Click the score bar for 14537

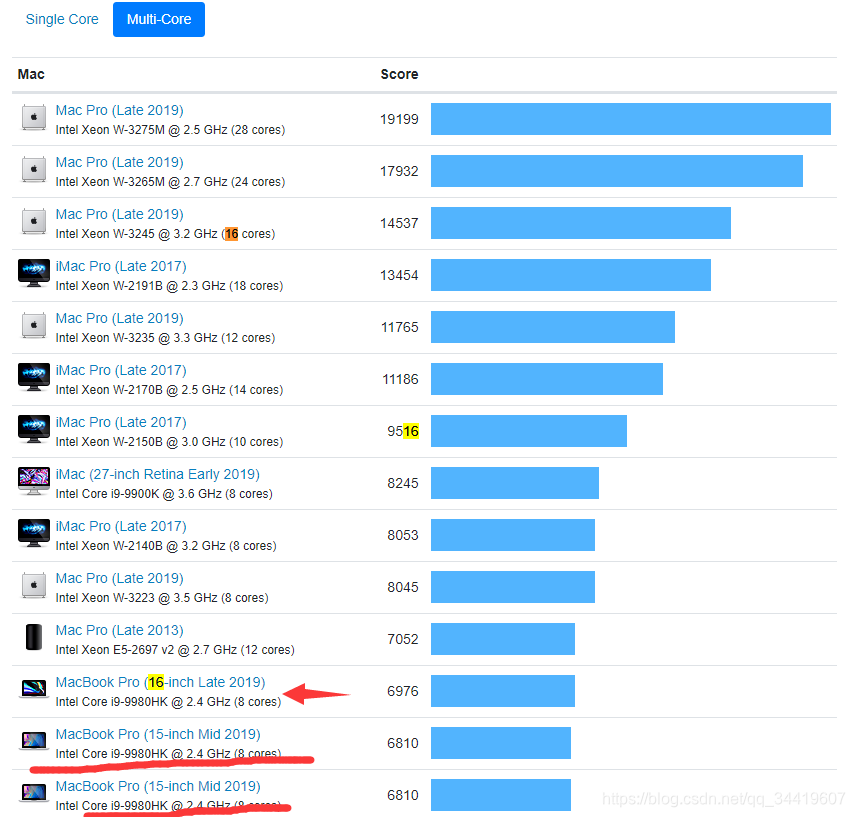[581, 223]
